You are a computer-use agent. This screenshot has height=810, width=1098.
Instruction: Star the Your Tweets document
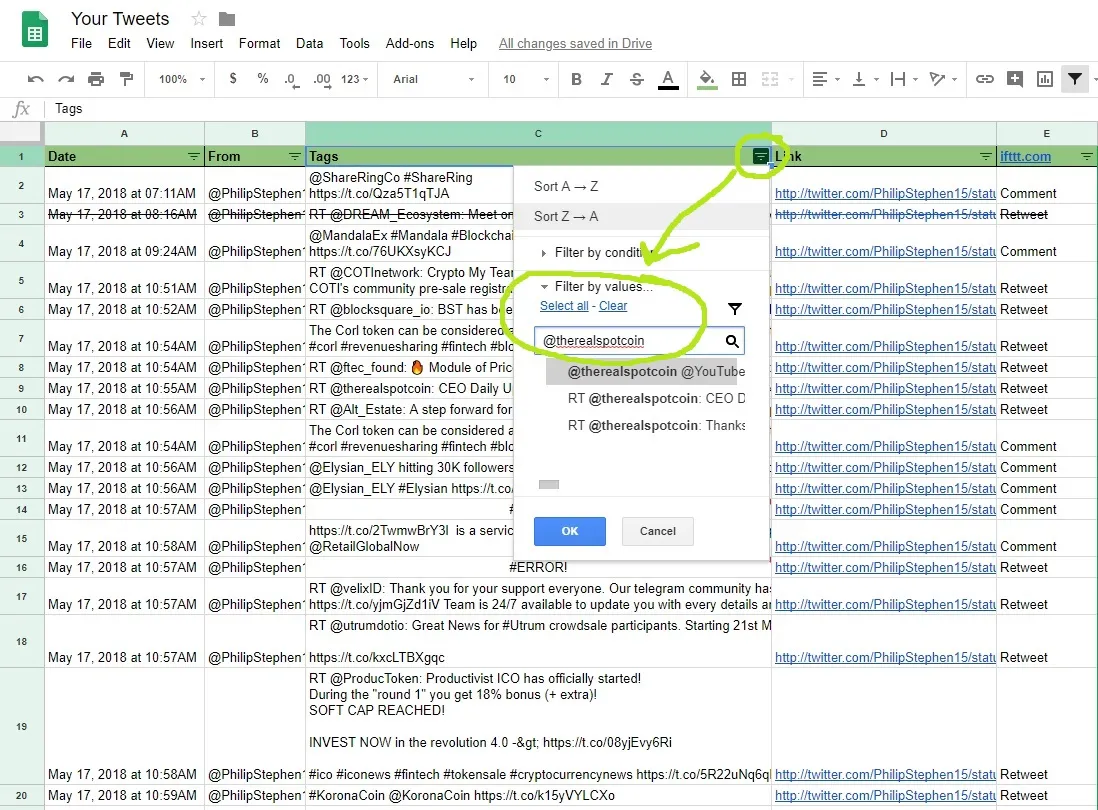[199, 19]
